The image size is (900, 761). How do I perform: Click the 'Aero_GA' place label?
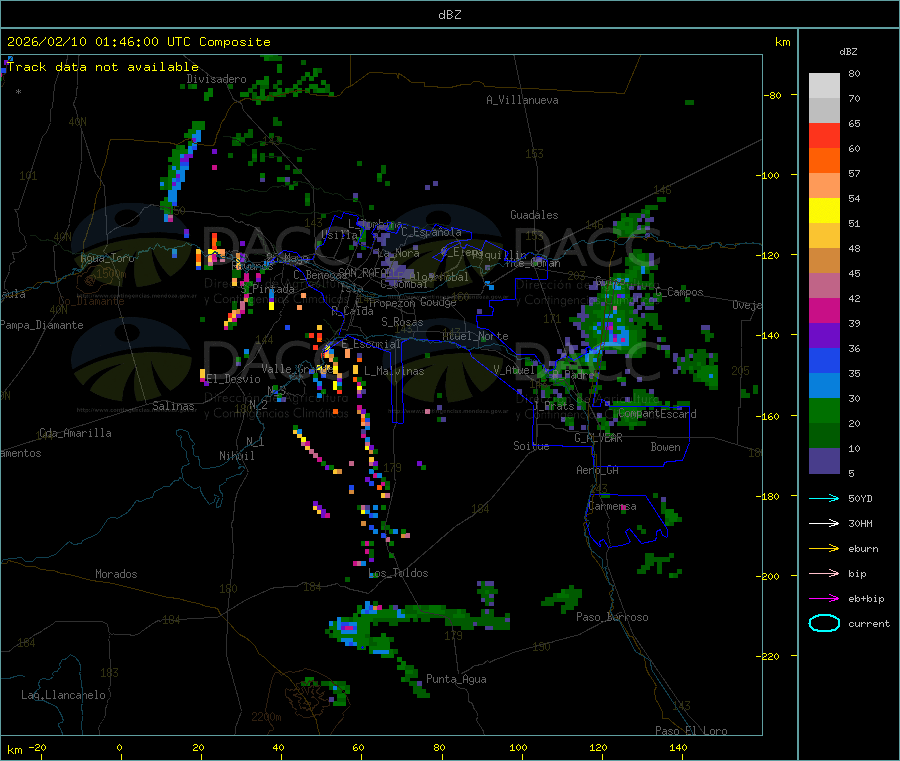tap(598, 470)
